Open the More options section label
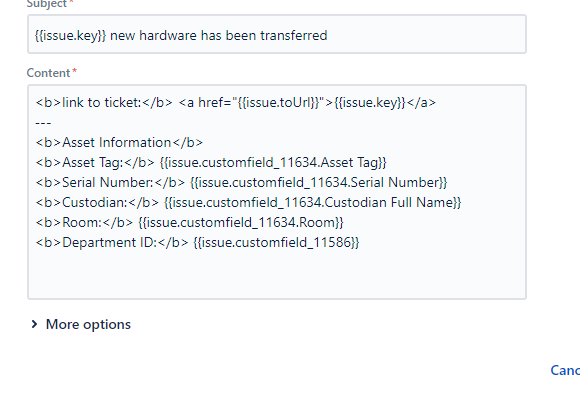580x393 pixels. [x=88, y=324]
